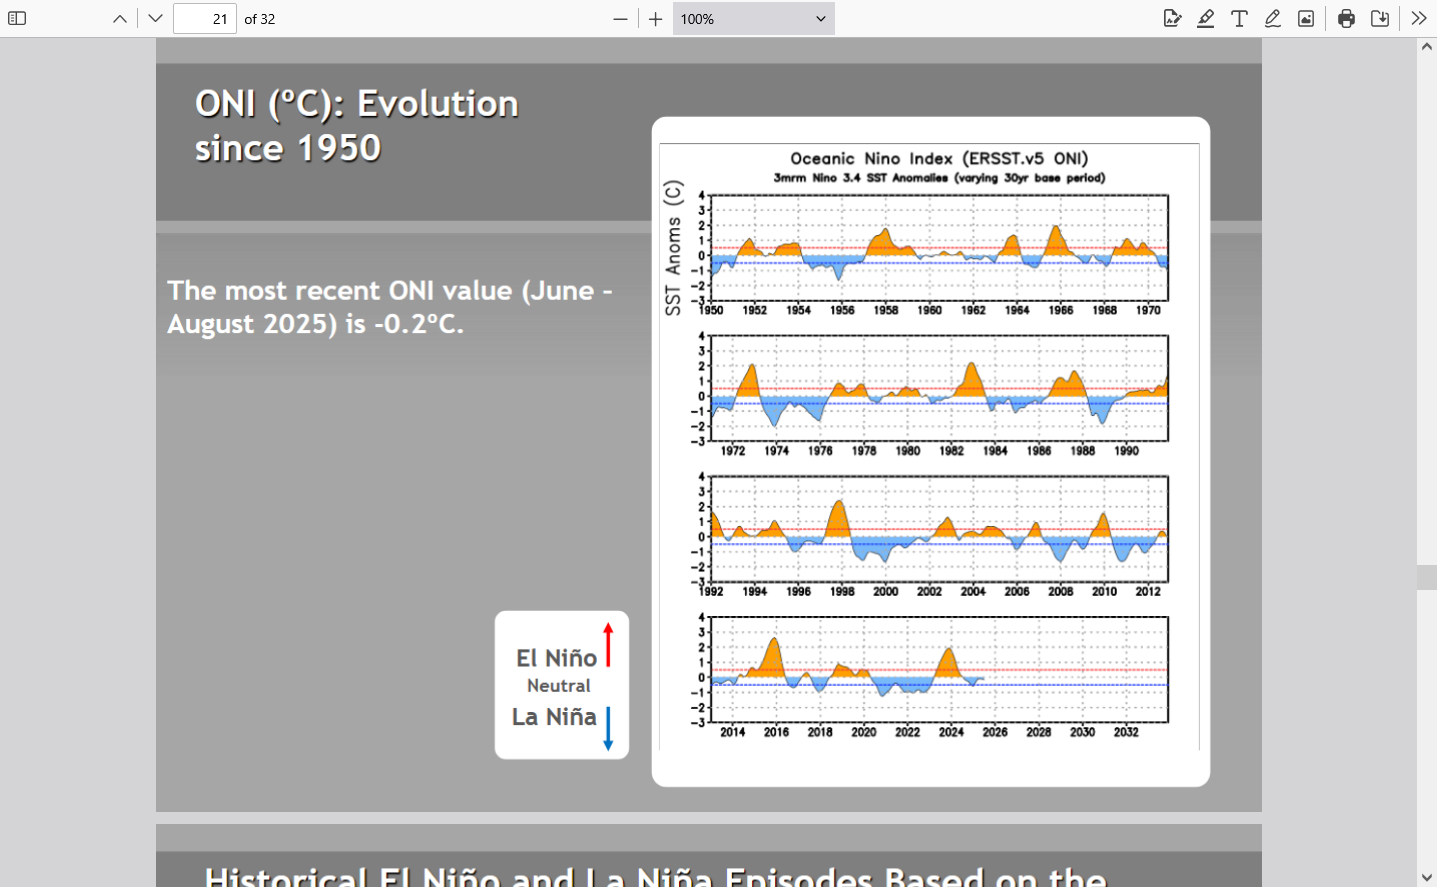
Task: Enable the freehand draw tool
Action: pos(1273,19)
